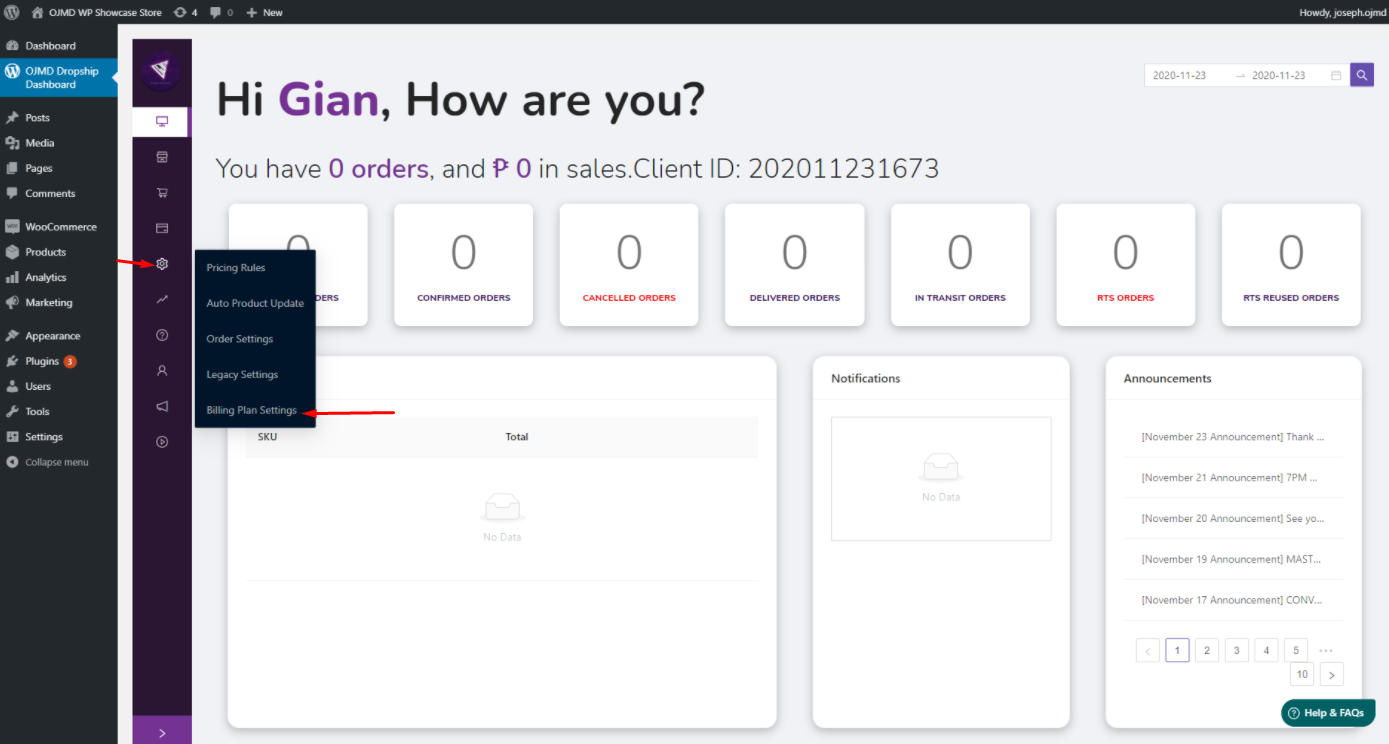Select Order Settings from settings menu

pyautogui.click(x=240, y=339)
